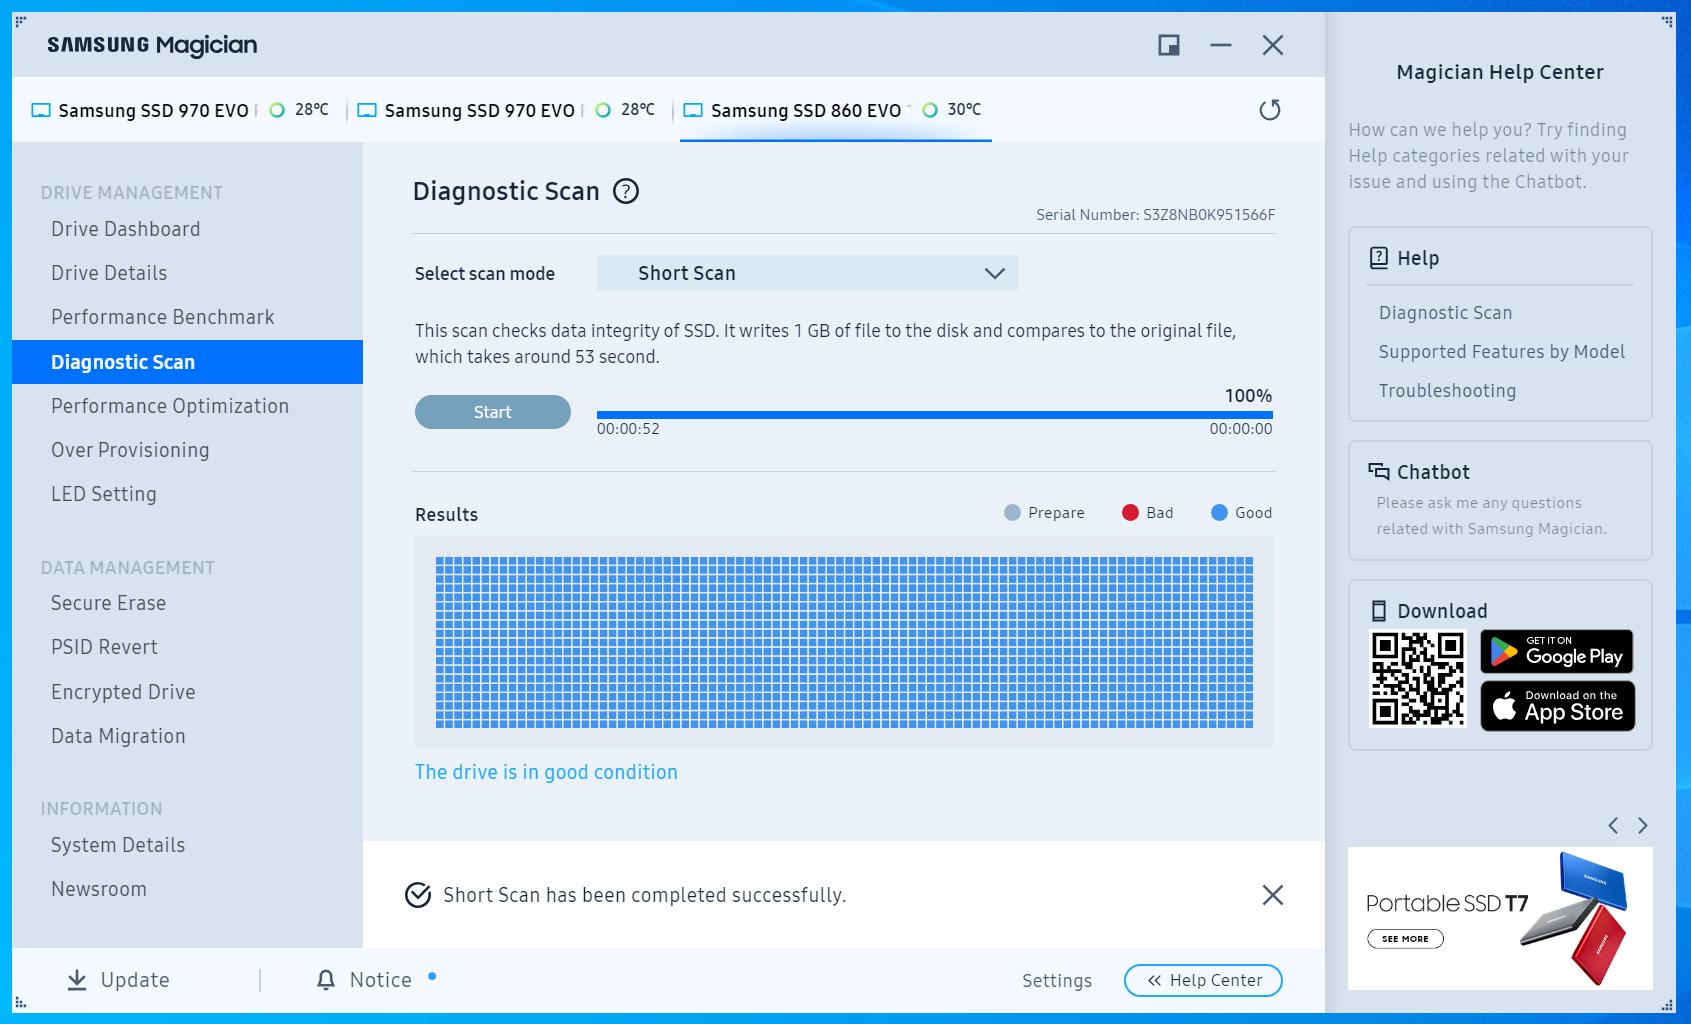The height and width of the screenshot is (1024, 1691).
Task: Select the first Samsung SSD 970 EVO tab
Action: tap(152, 111)
